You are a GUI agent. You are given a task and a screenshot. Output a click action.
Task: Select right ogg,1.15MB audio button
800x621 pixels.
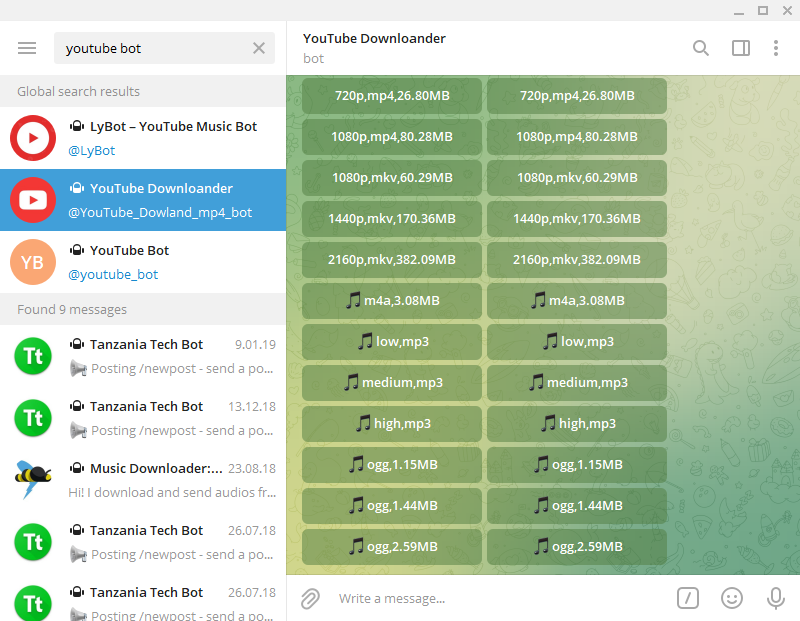coord(577,464)
